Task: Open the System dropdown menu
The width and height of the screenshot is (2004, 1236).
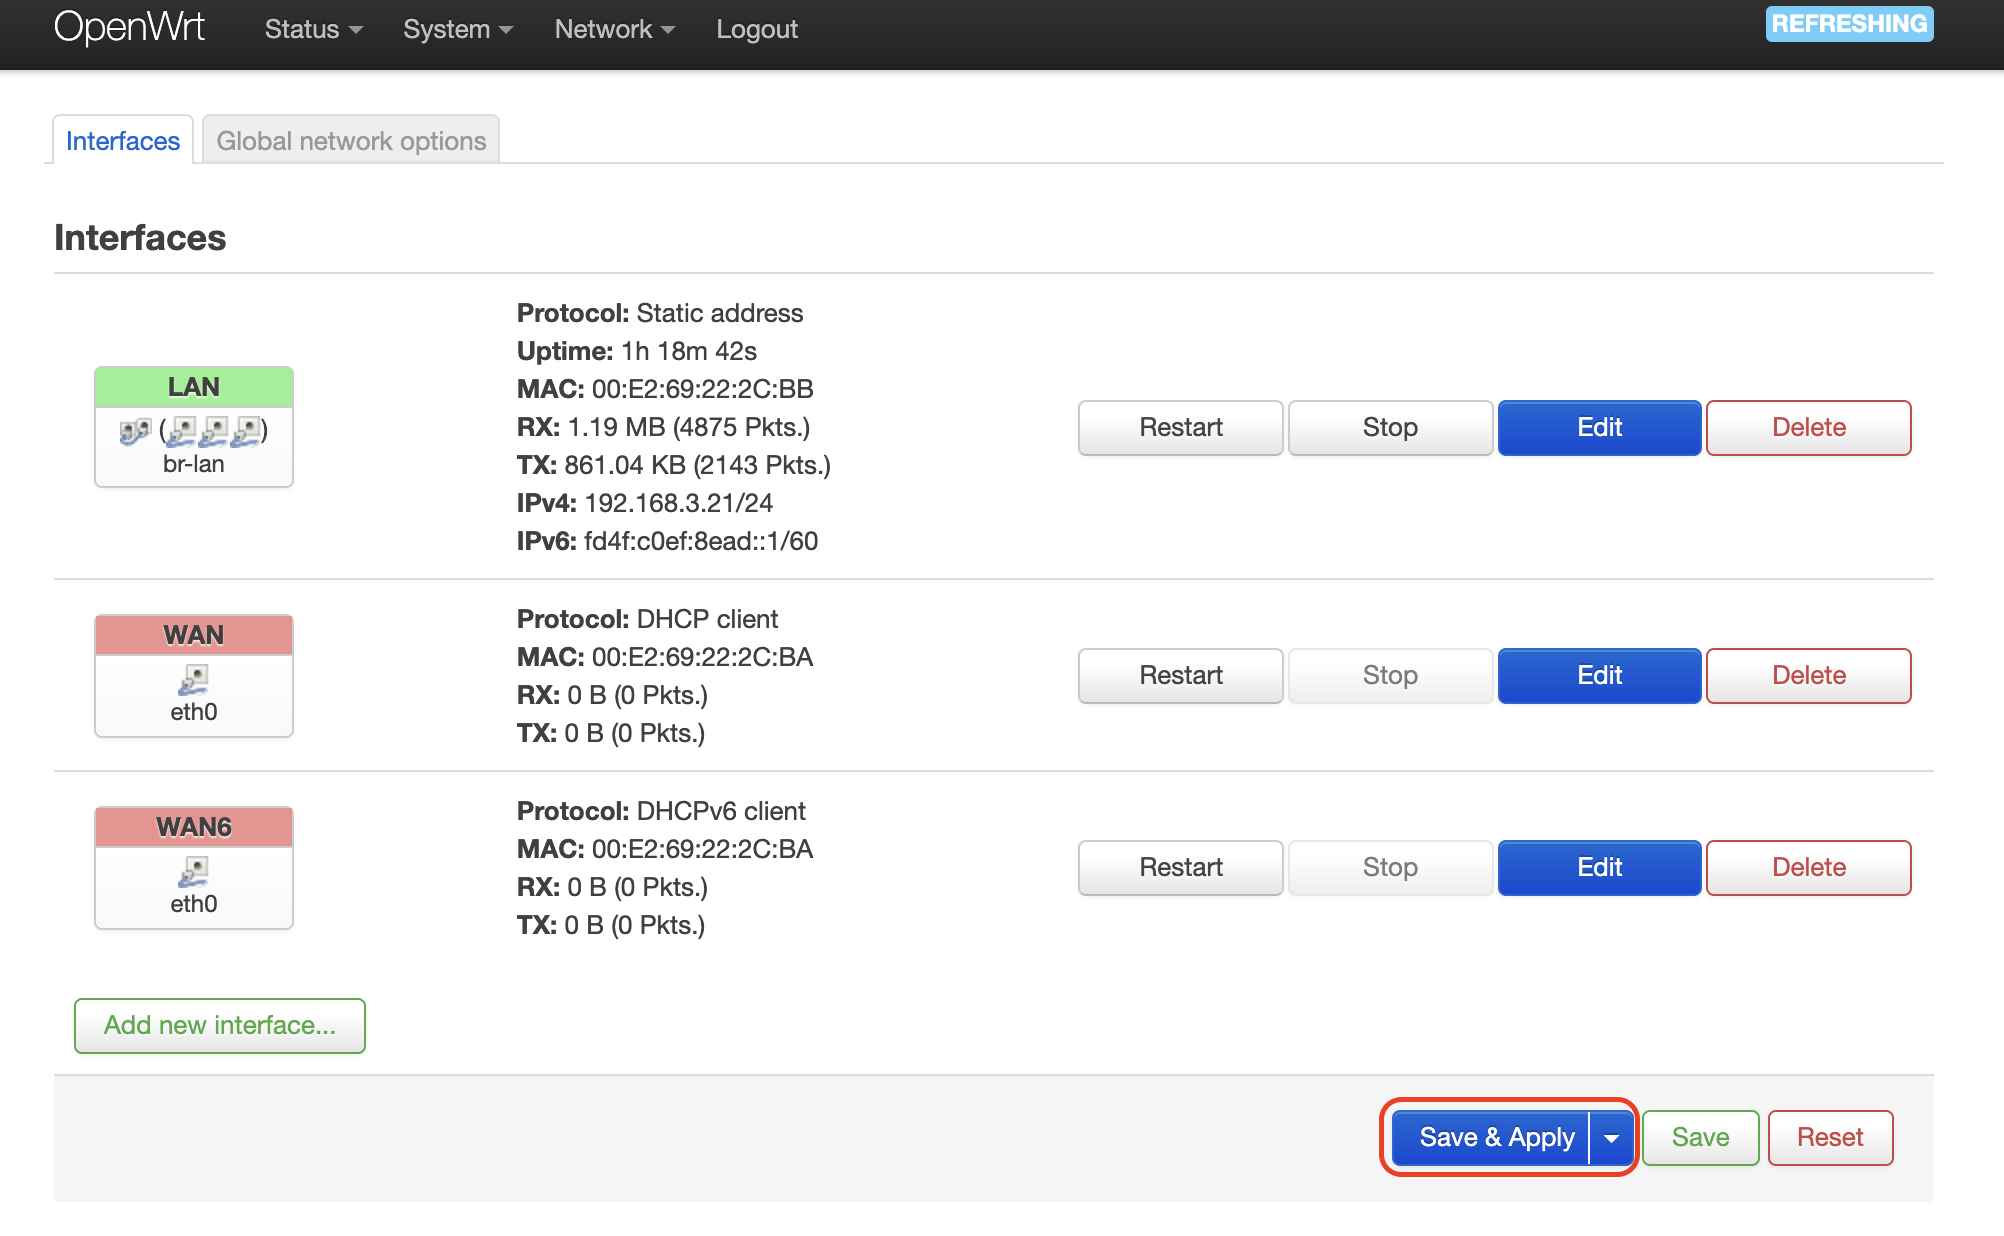Action: click(457, 29)
